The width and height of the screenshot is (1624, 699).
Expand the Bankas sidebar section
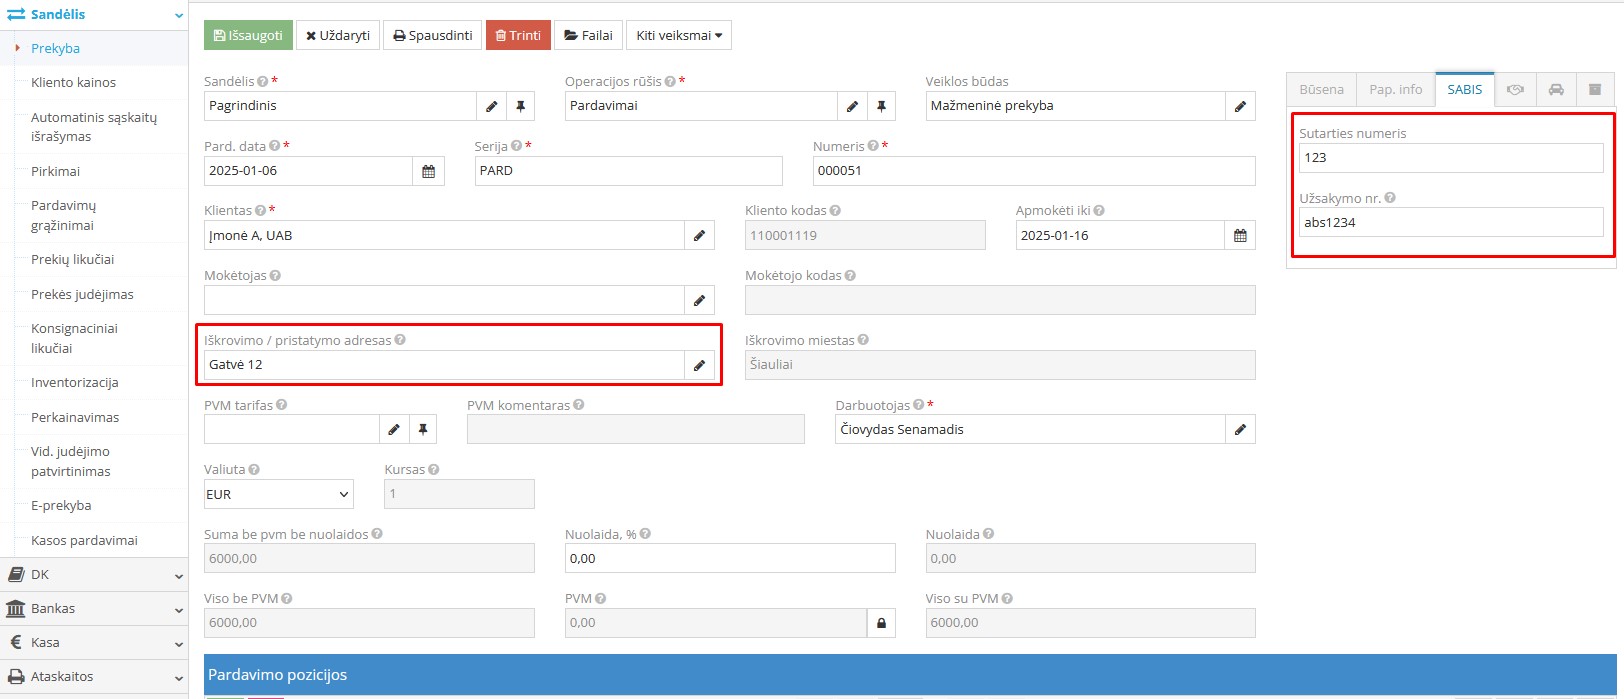click(94, 609)
